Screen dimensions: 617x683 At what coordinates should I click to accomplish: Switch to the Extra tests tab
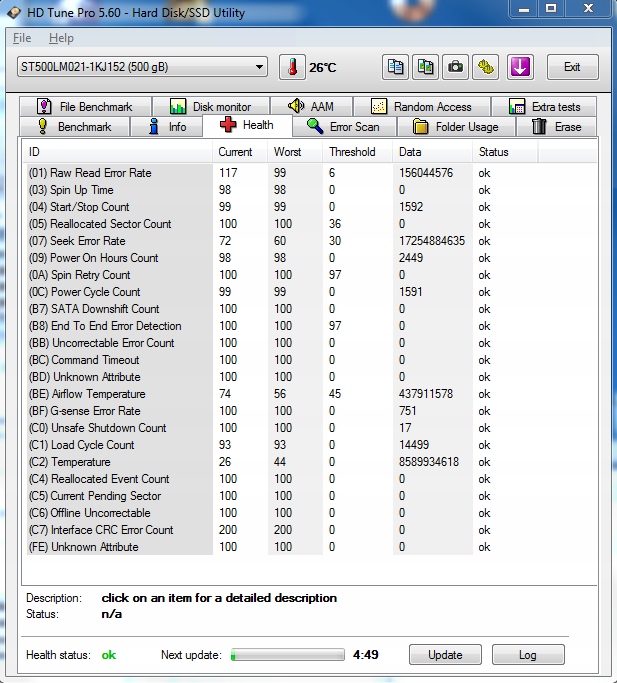point(544,106)
